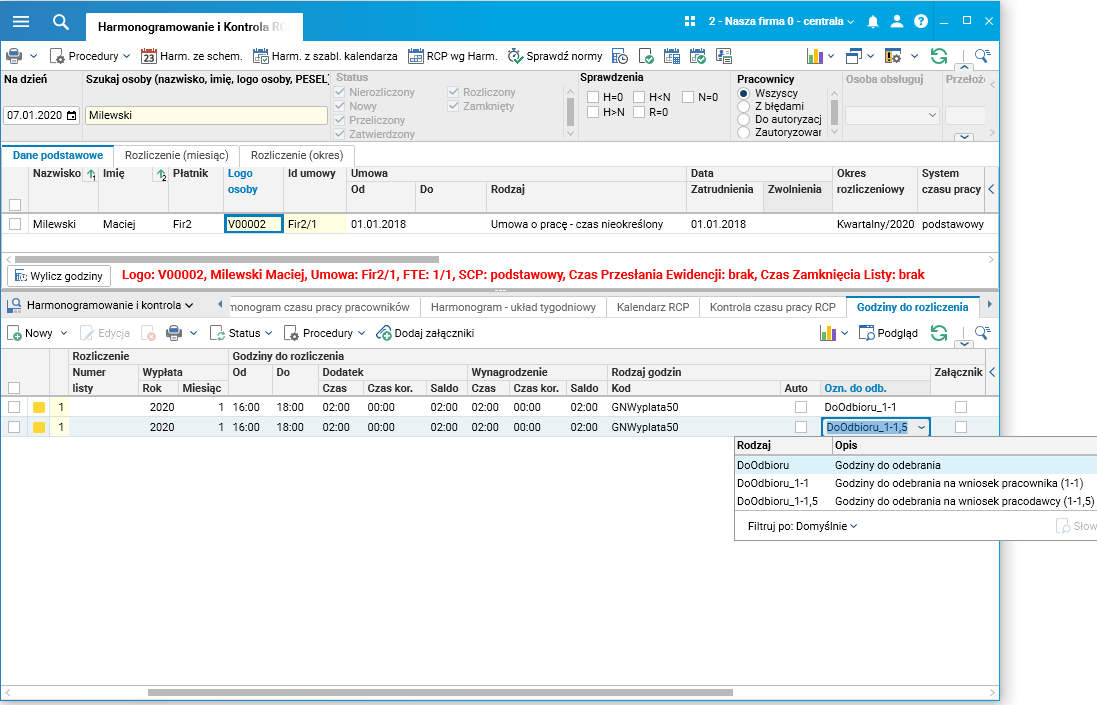Open notifications bell

click(872, 22)
